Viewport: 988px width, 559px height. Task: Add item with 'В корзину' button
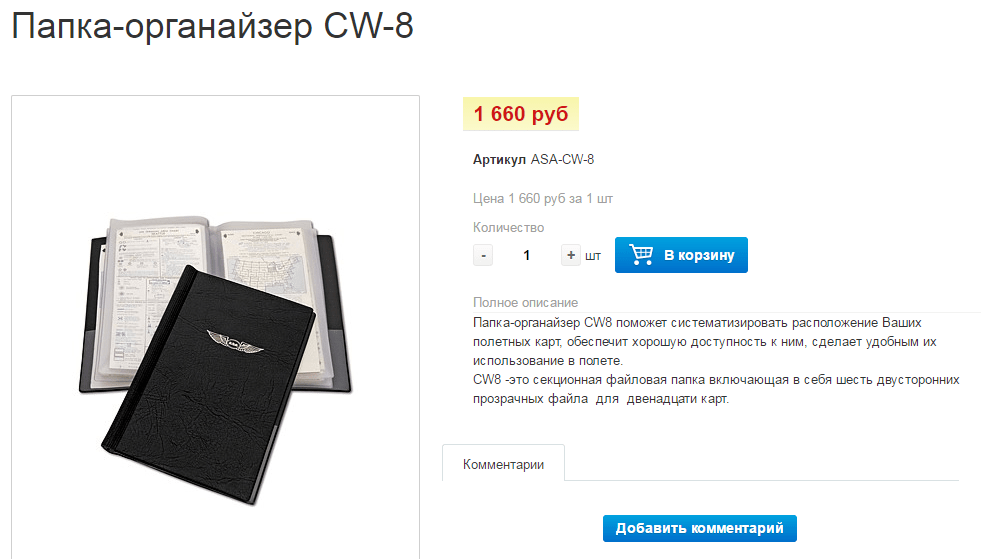pos(681,255)
